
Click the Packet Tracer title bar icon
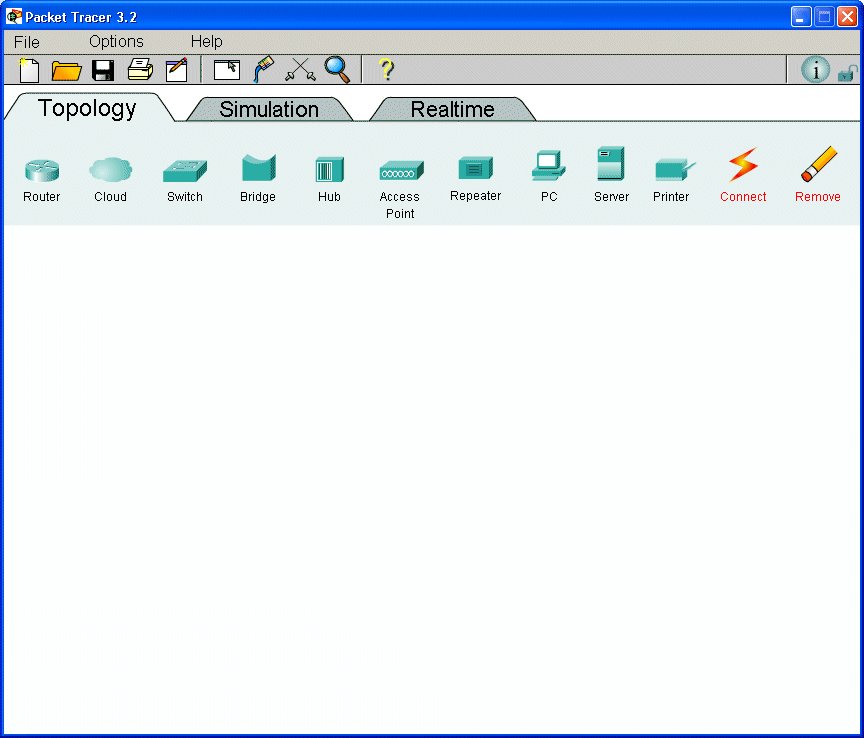point(14,17)
